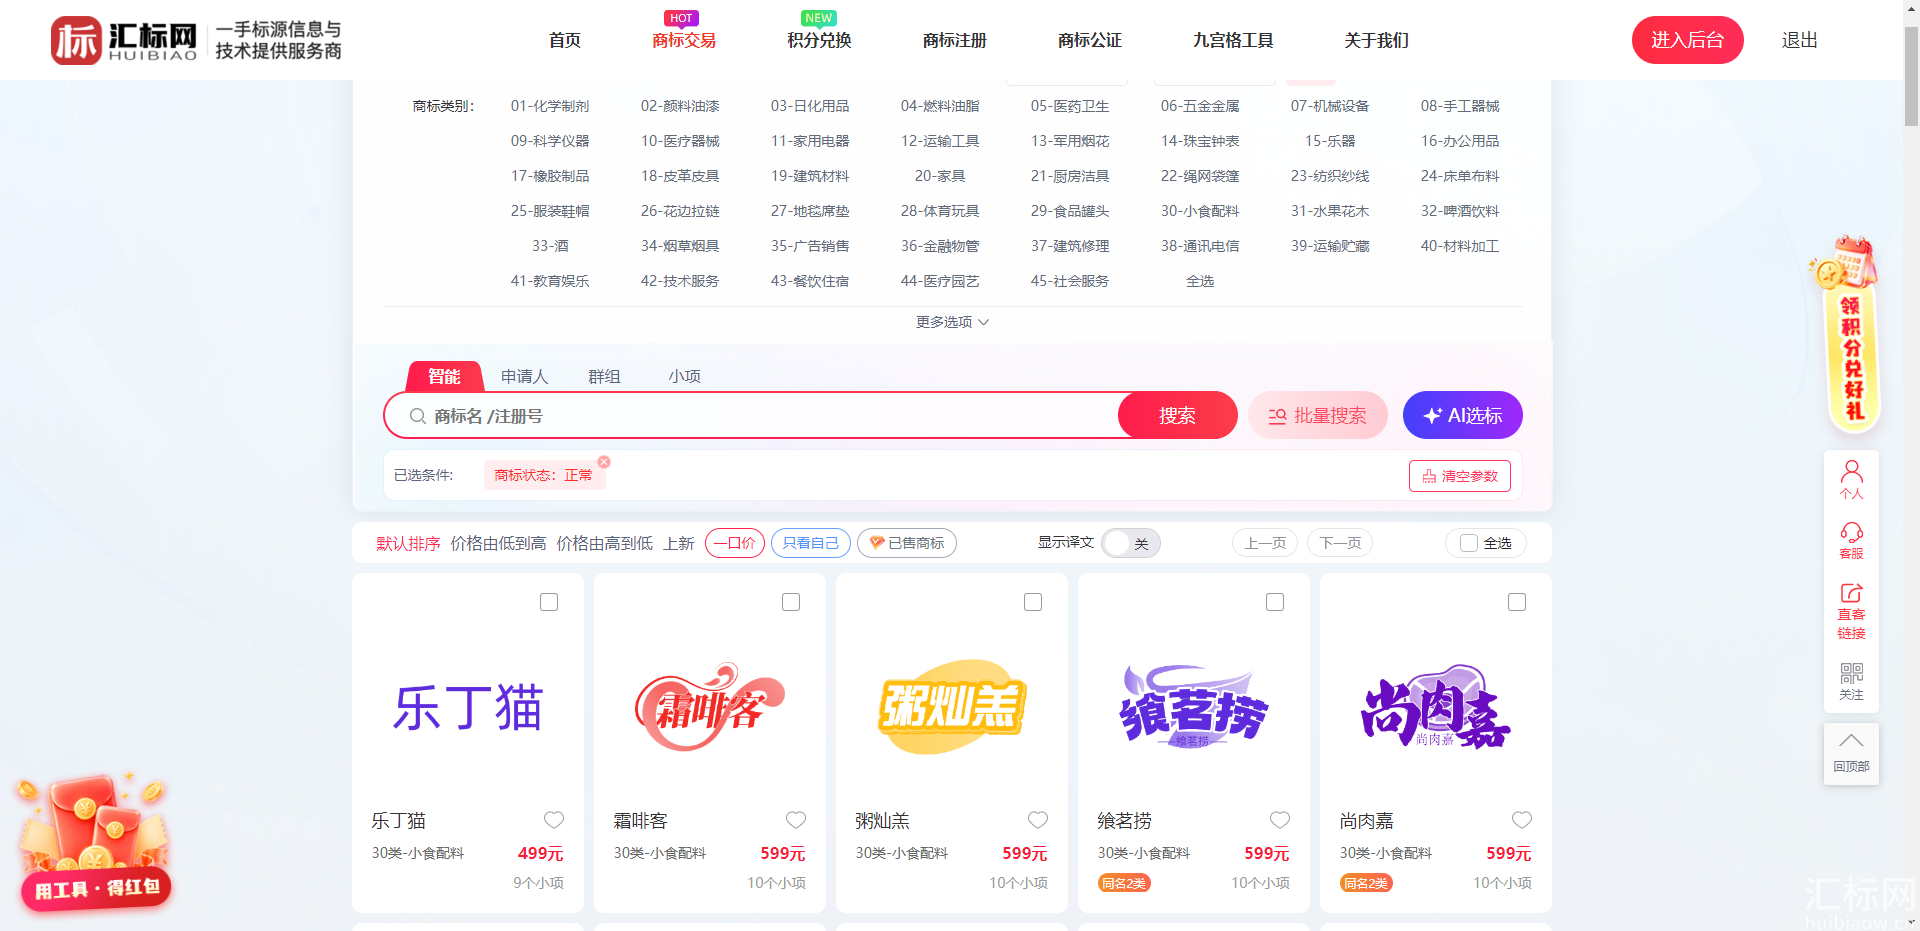Click the red 搜索 search button

tap(1177, 415)
